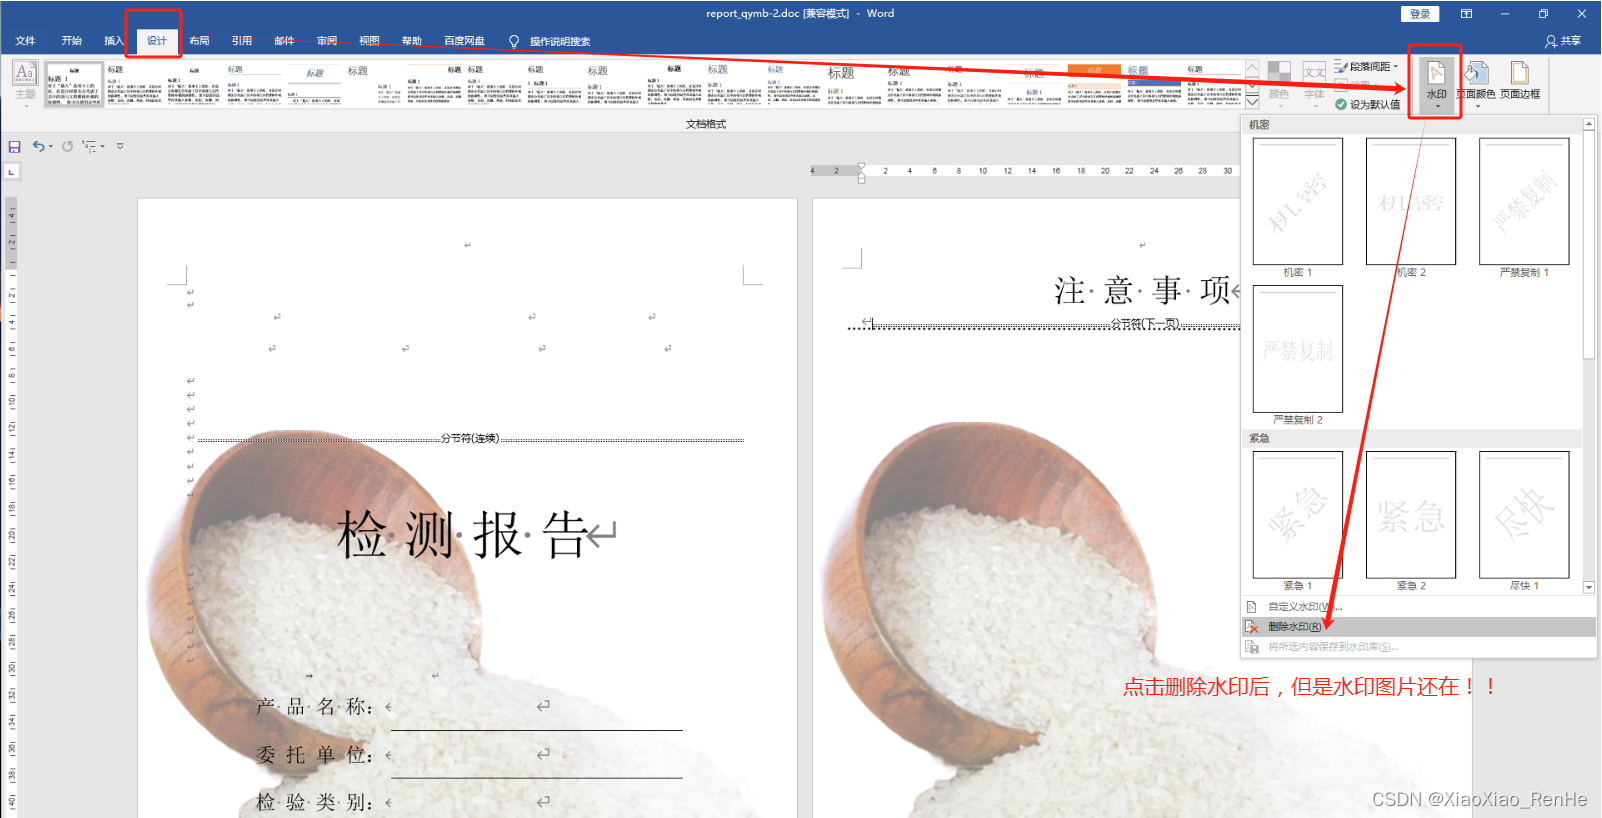Open the 颜色 colors gallery
1602x818 pixels.
(x=1279, y=82)
